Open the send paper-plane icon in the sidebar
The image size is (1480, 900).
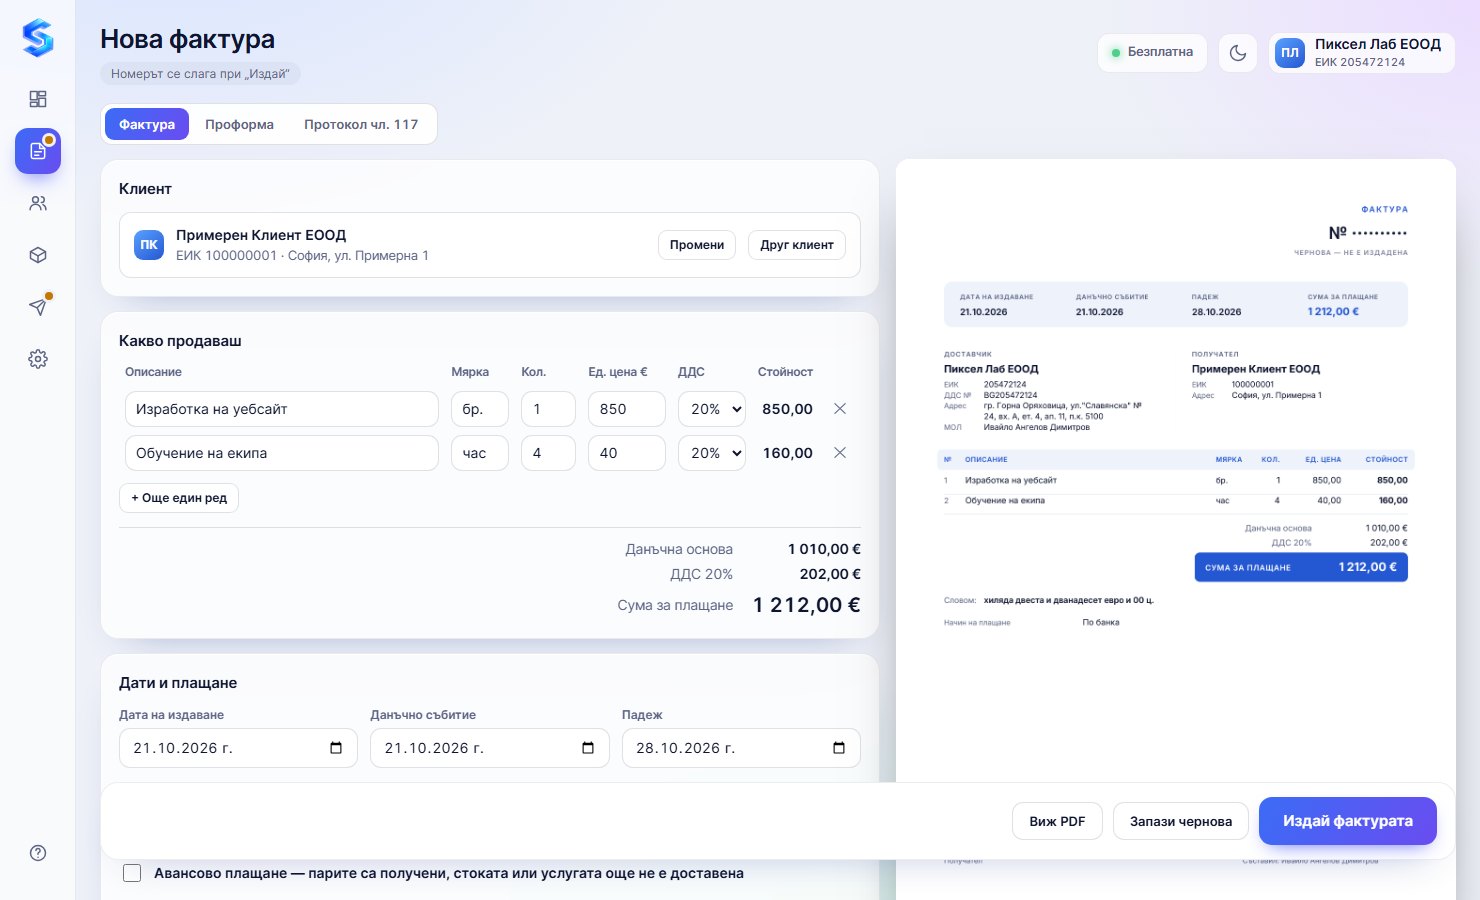[x=38, y=307]
